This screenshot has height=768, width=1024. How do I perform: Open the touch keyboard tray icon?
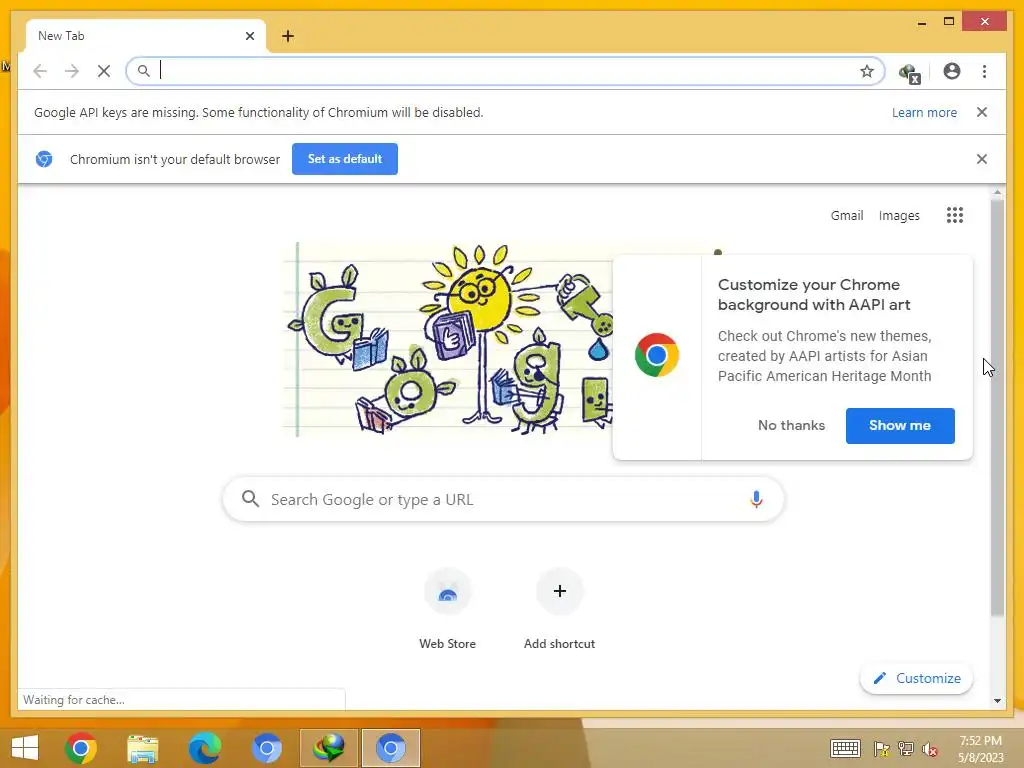tap(845, 748)
